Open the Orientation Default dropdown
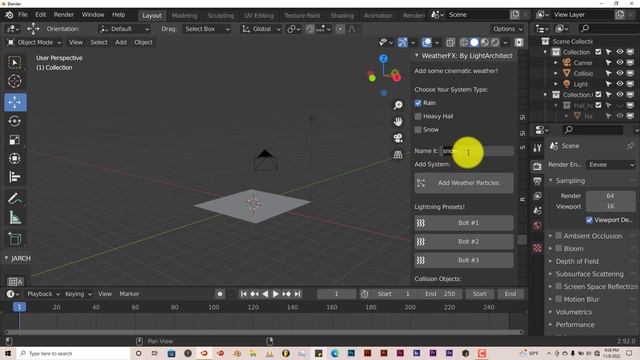The height and width of the screenshot is (360, 640). coord(124,29)
